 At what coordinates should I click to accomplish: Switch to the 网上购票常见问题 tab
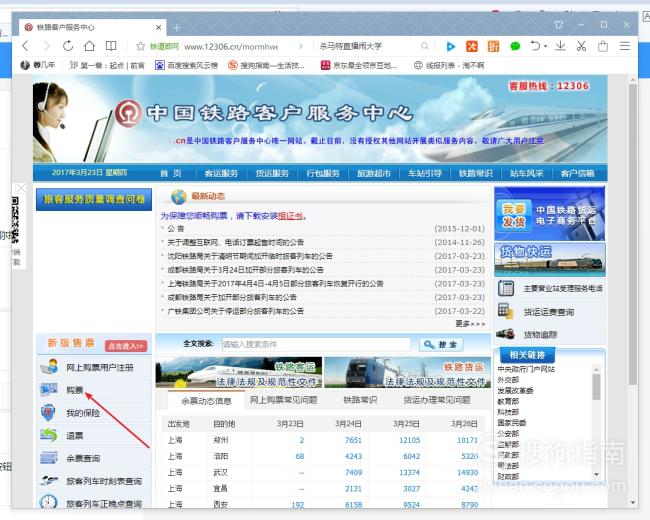(x=284, y=400)
